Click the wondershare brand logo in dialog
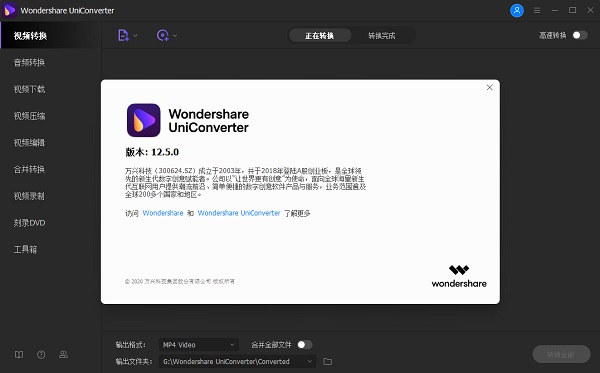 (459, 276)
